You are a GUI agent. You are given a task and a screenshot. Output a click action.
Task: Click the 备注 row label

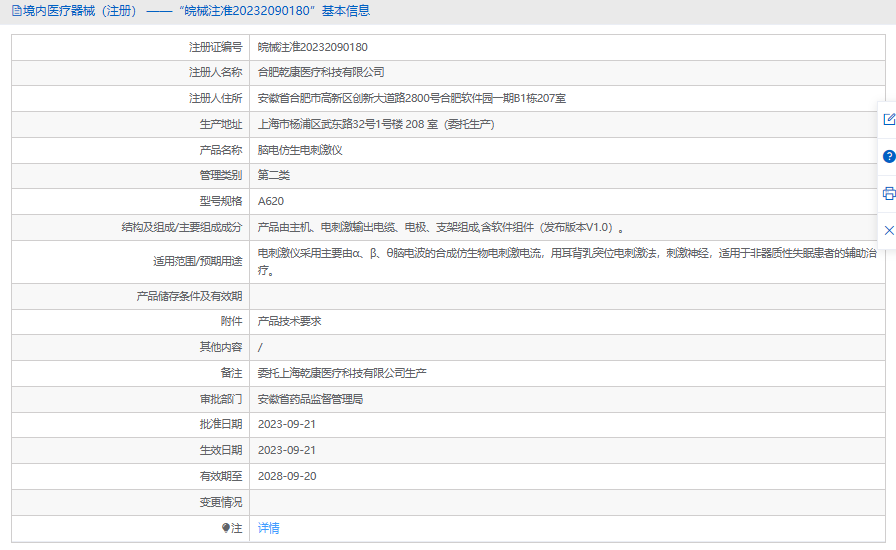(x=231, y=373)
